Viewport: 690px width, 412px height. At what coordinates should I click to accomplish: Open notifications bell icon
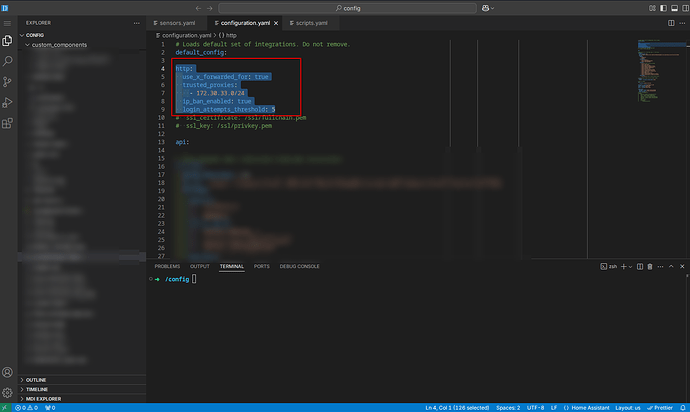(683, 408)
